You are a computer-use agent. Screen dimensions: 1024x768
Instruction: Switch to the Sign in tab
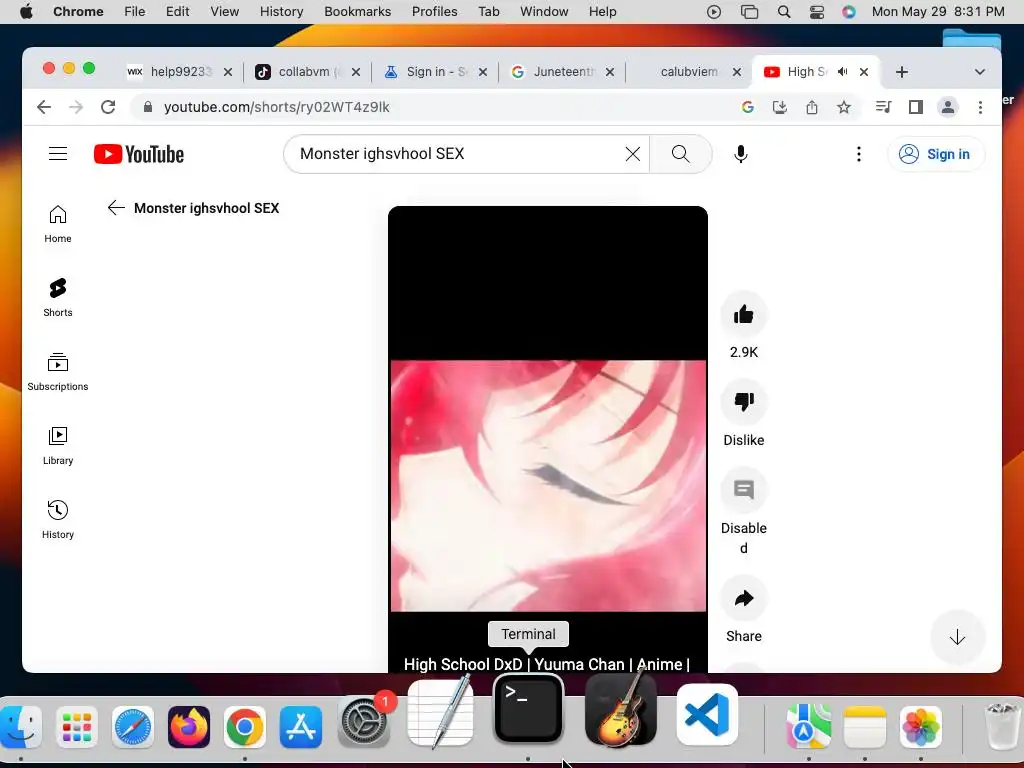click(434, 72)
